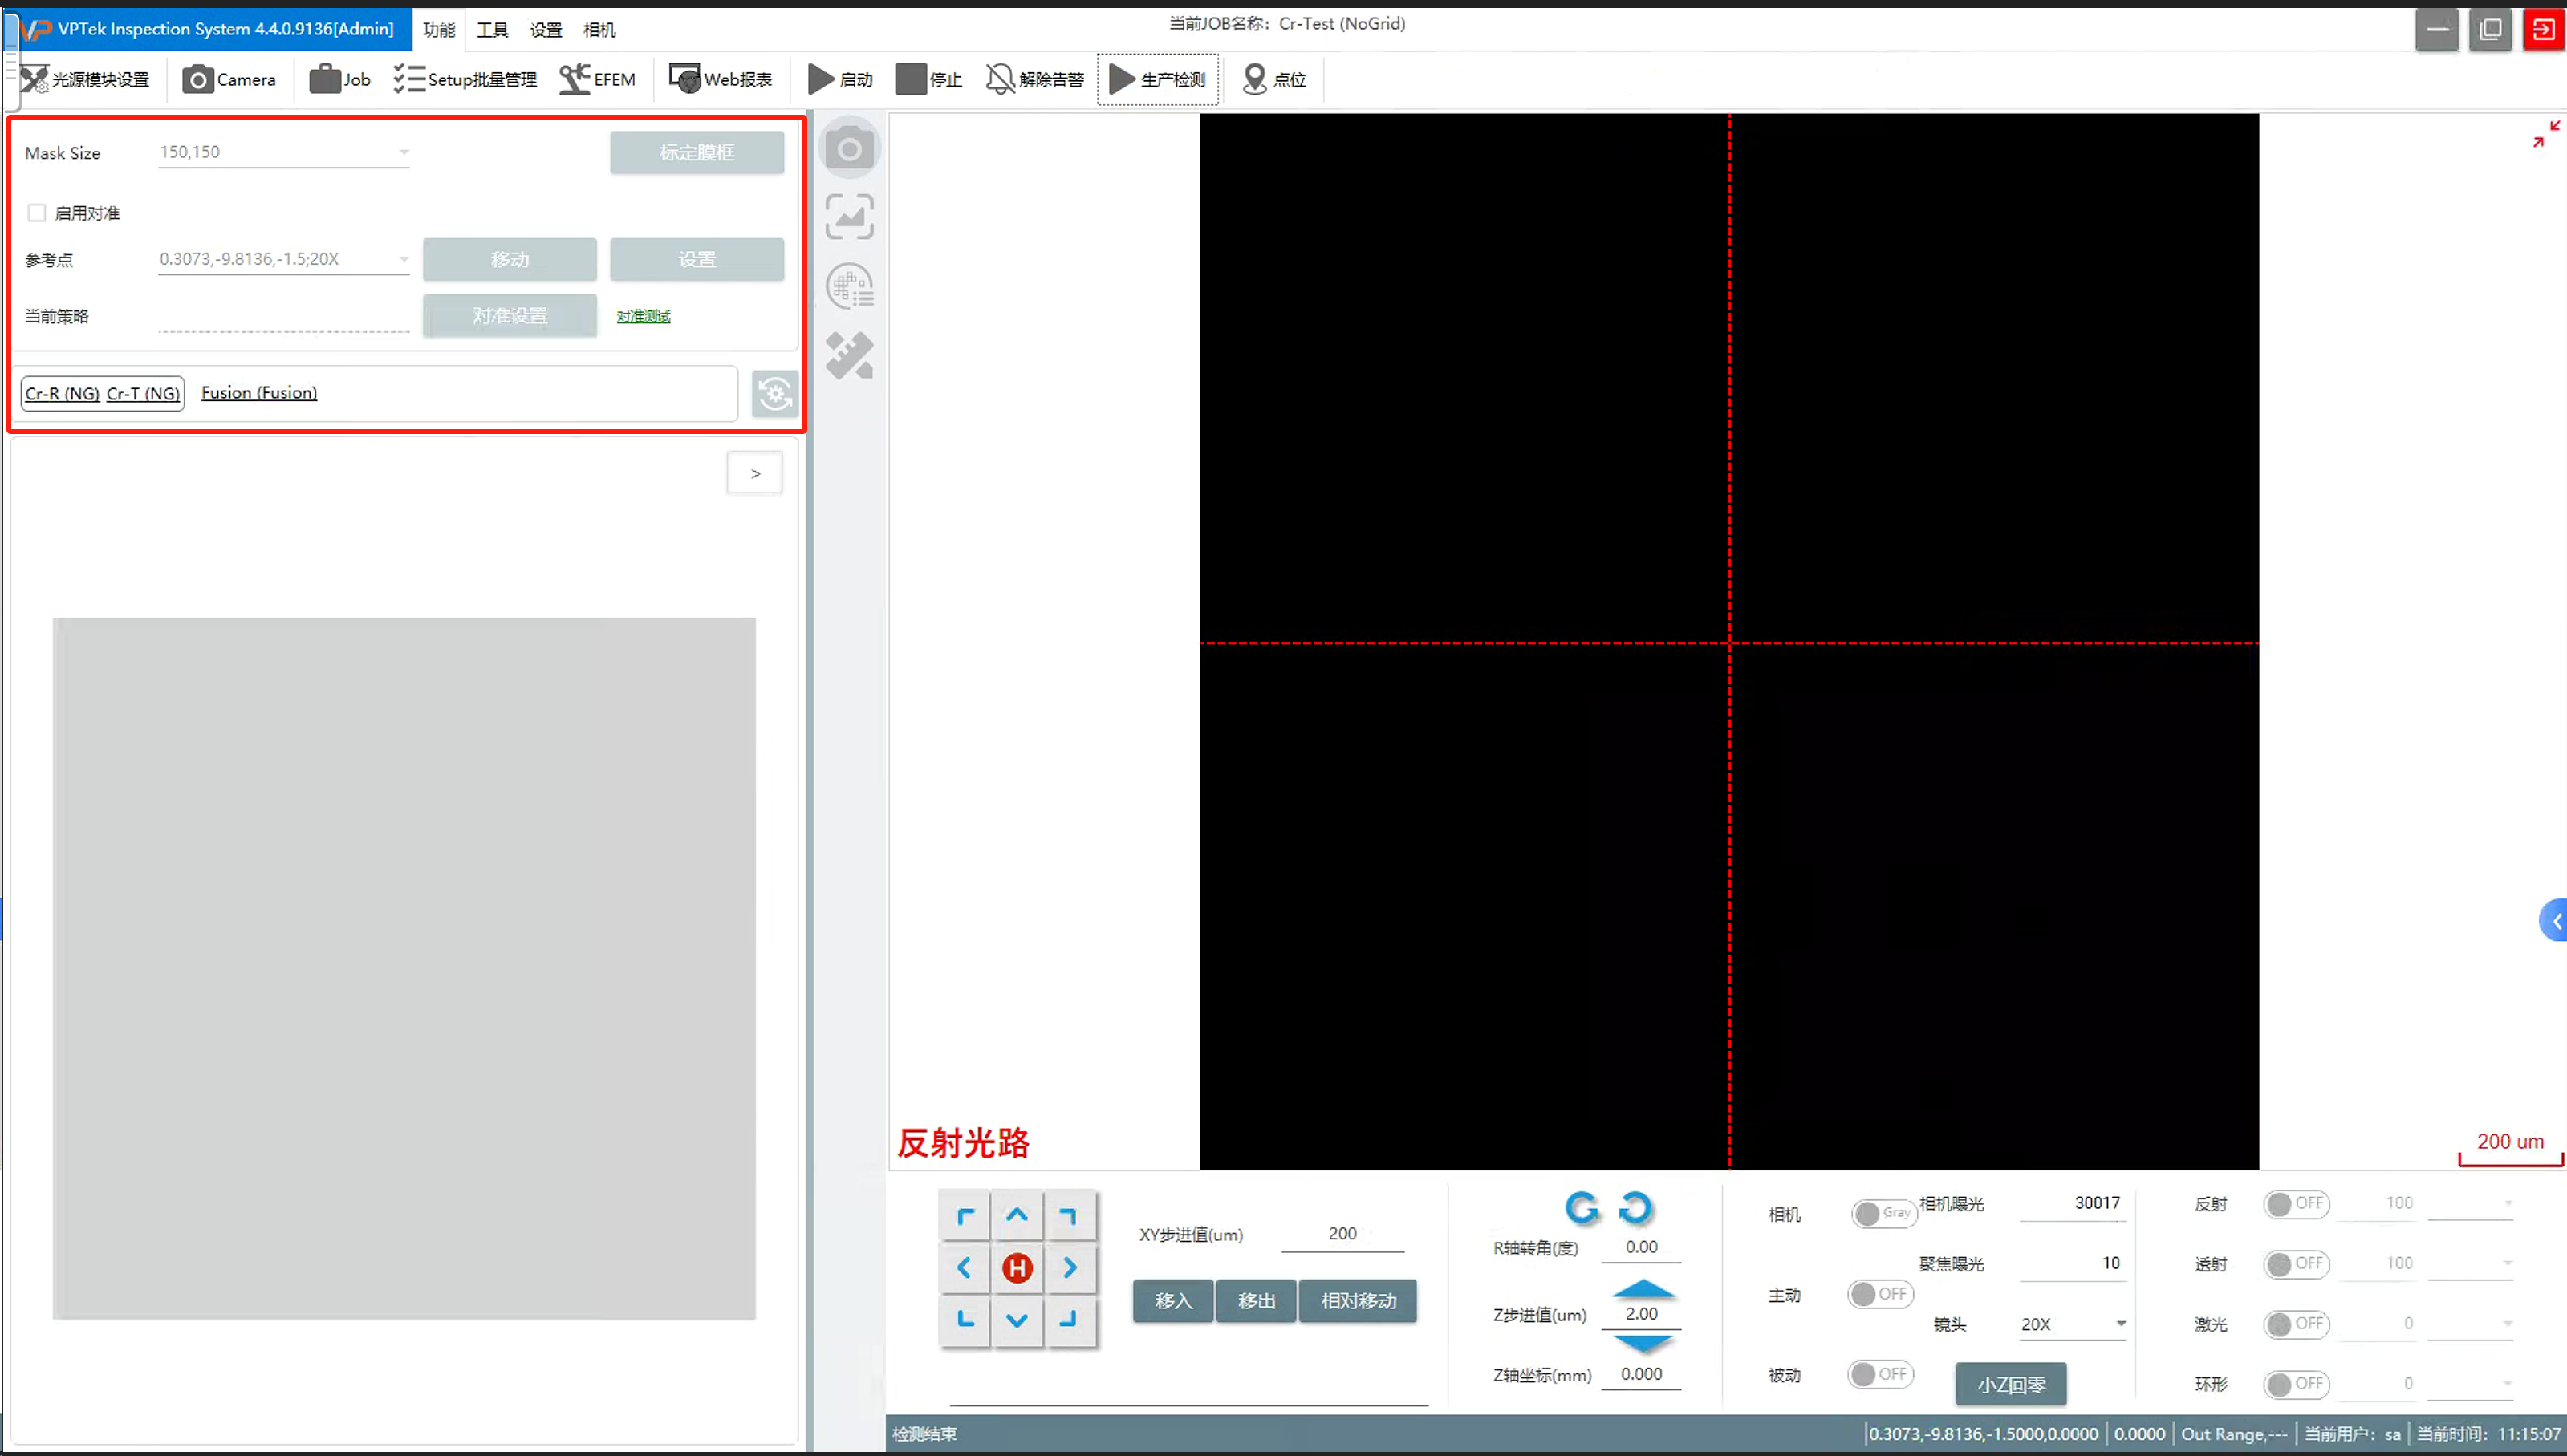
Task: Select the Fusion (Fusion) tab
Action: coord(259,393)
